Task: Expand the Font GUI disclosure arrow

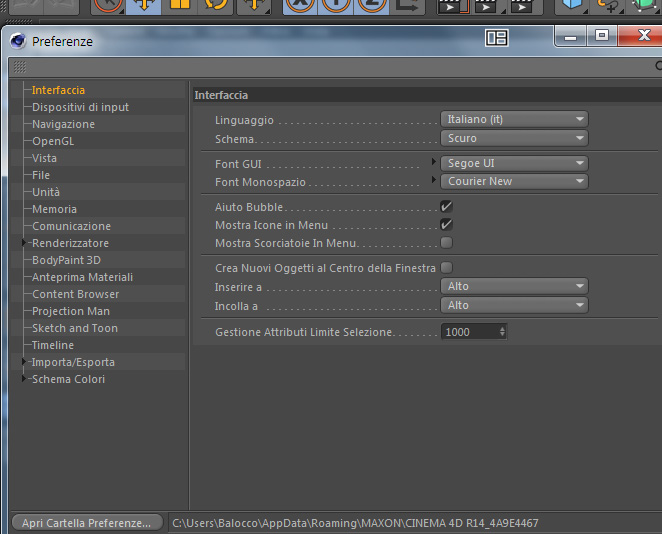Action: [x=434, y=162]
